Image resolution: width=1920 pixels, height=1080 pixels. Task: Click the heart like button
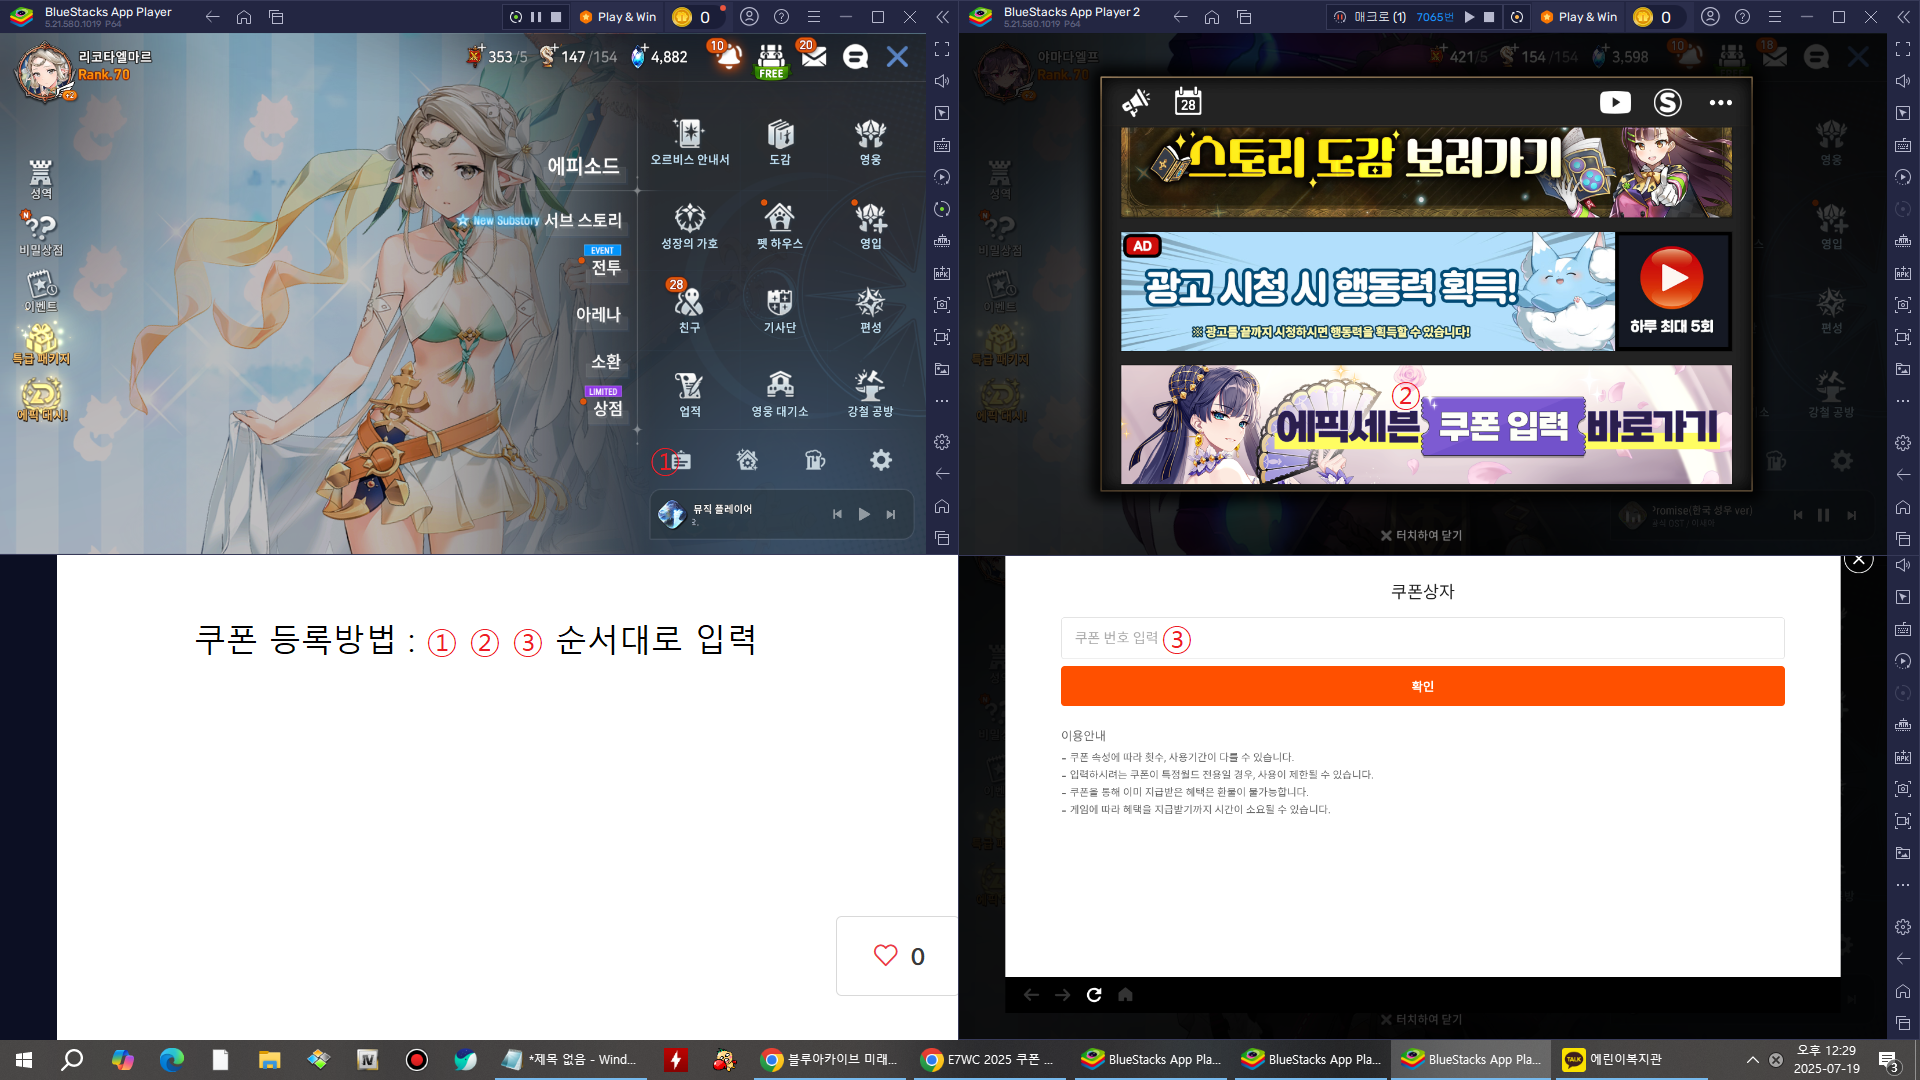coord(886,956)
